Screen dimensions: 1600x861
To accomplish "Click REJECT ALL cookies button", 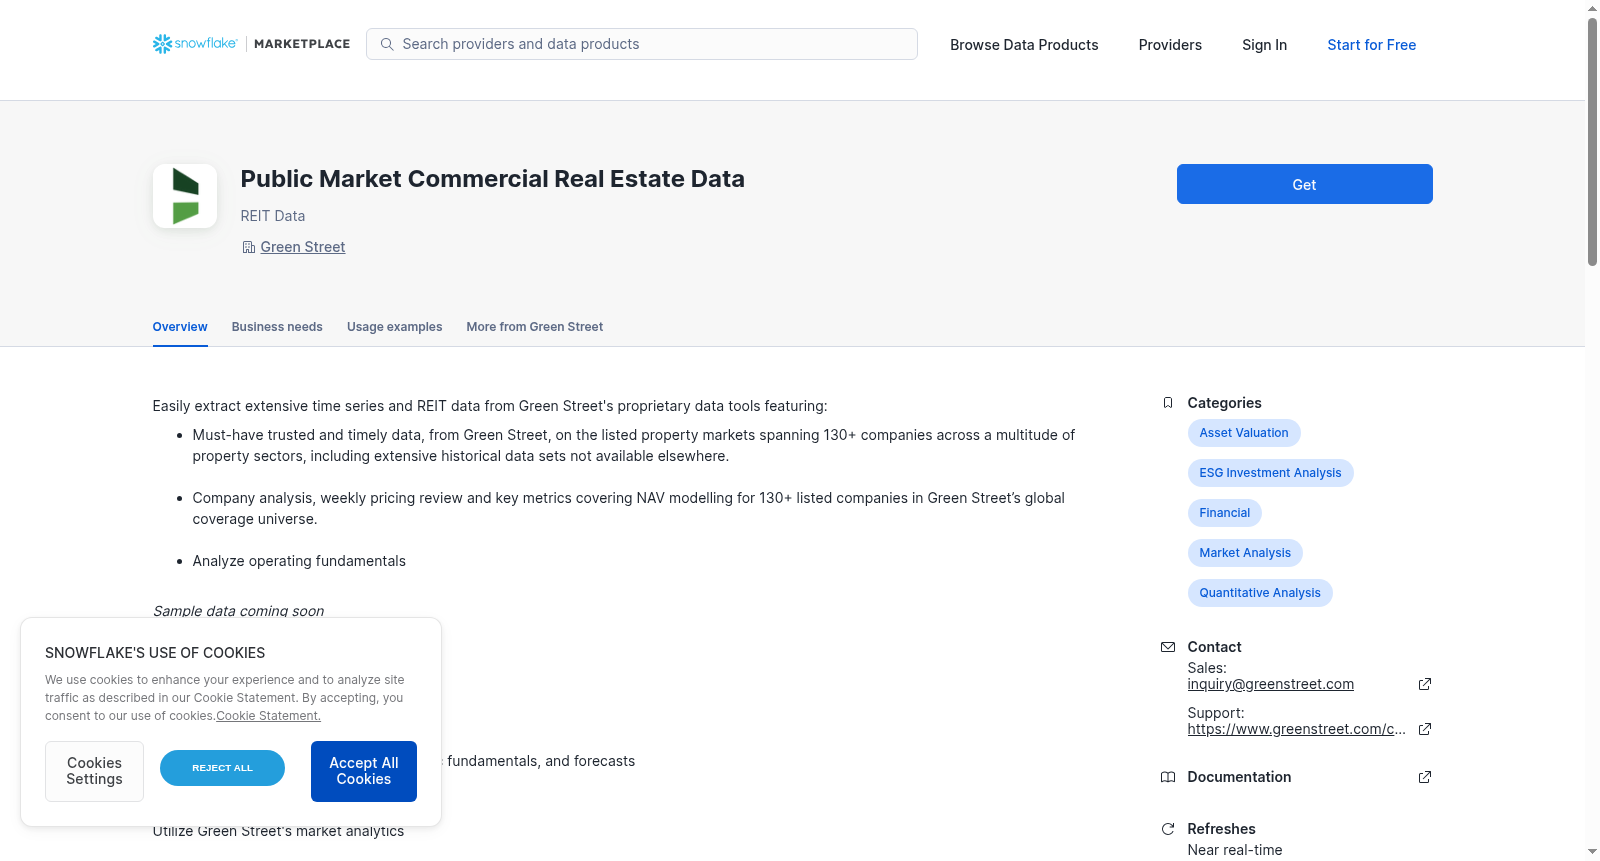I will (x=222, y=768).
